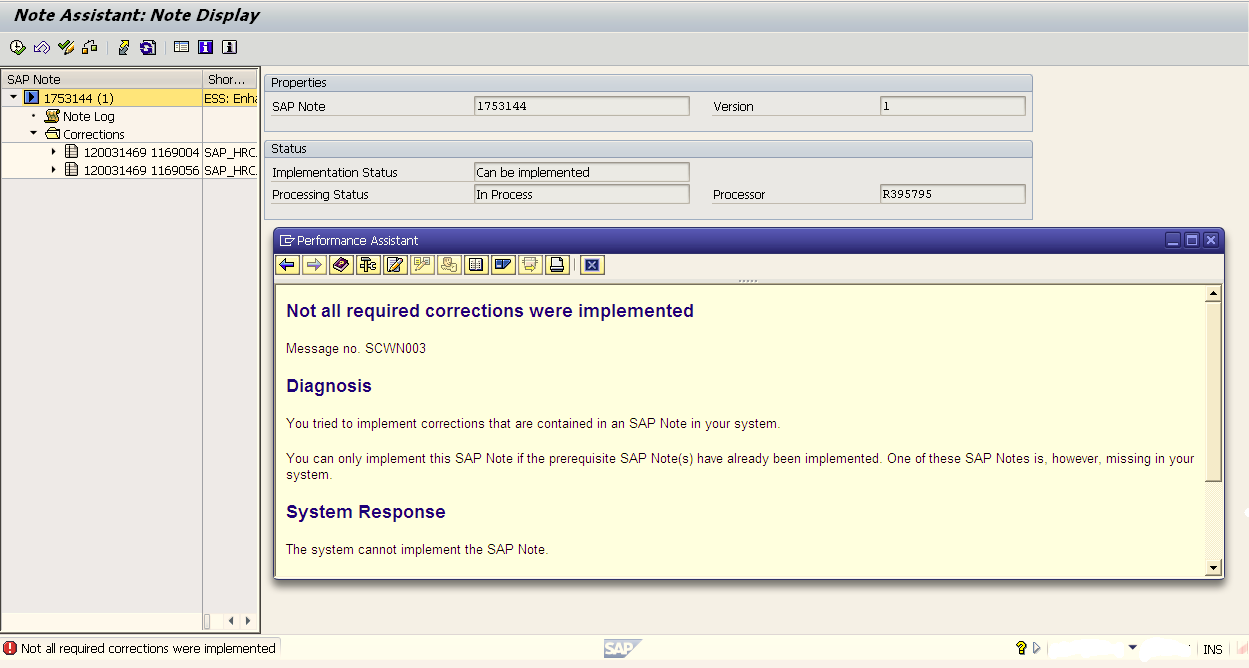Click the greyed window-arrow icon in Performance Assistant
Screen dimensions: 1249x668
[x=530, y=264]
